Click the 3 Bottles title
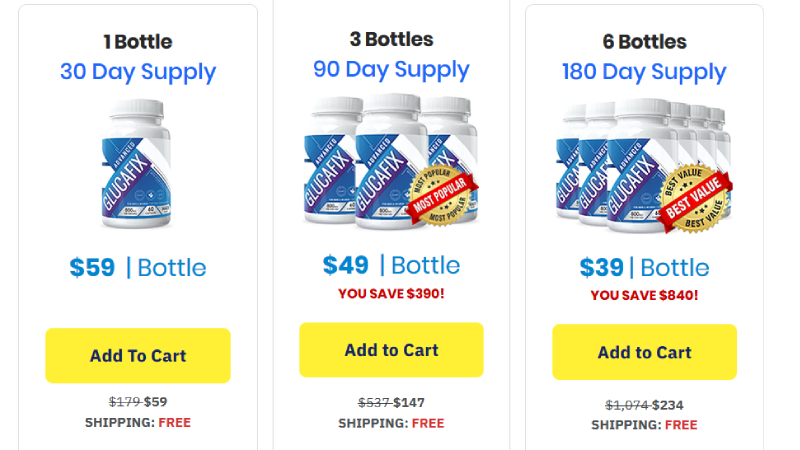The width and height of the screenshot is (800, 450). click(x=391, y=40)
